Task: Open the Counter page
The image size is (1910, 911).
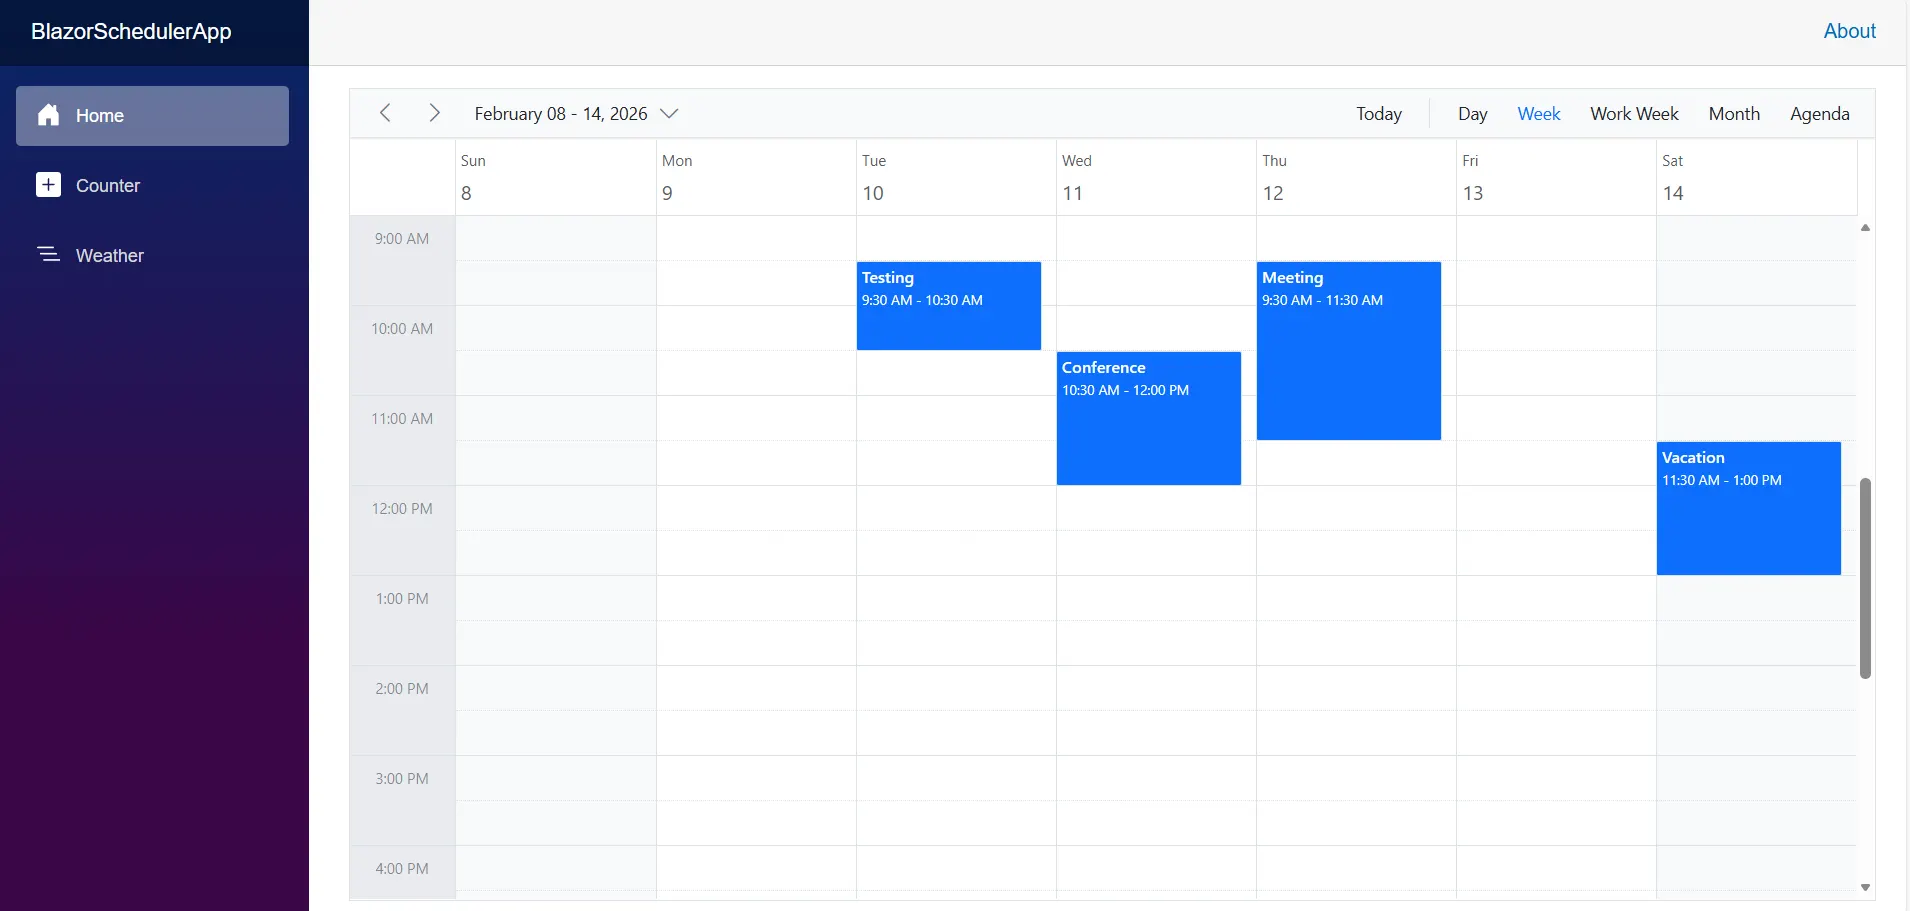Action: pyautogui.click(x=152, y=185)
